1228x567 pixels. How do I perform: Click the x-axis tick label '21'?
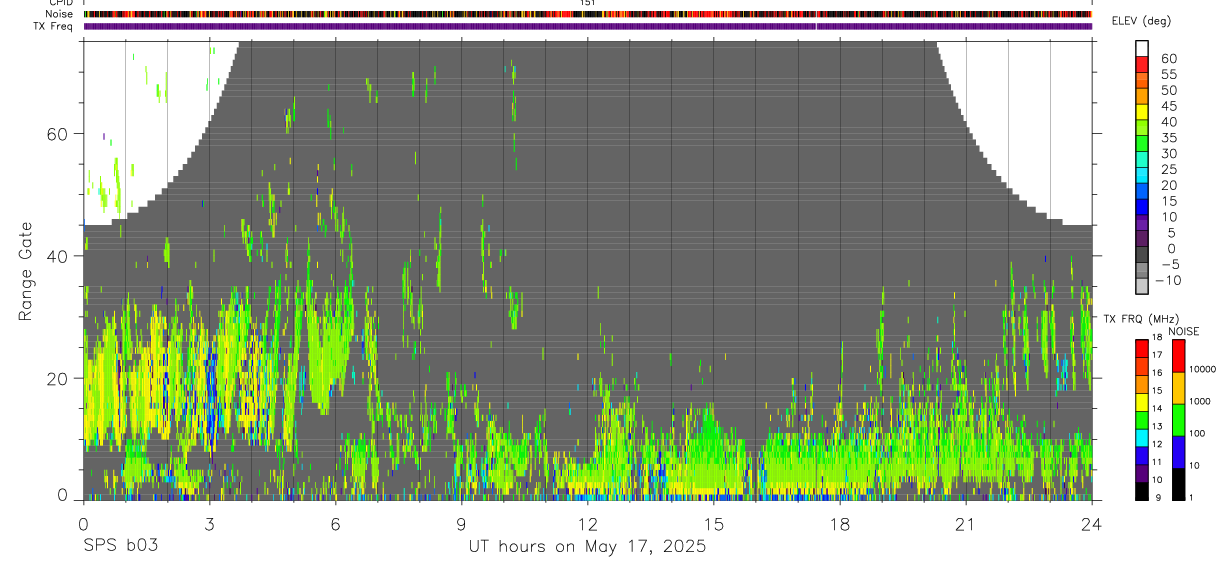[x=966, y=524]
